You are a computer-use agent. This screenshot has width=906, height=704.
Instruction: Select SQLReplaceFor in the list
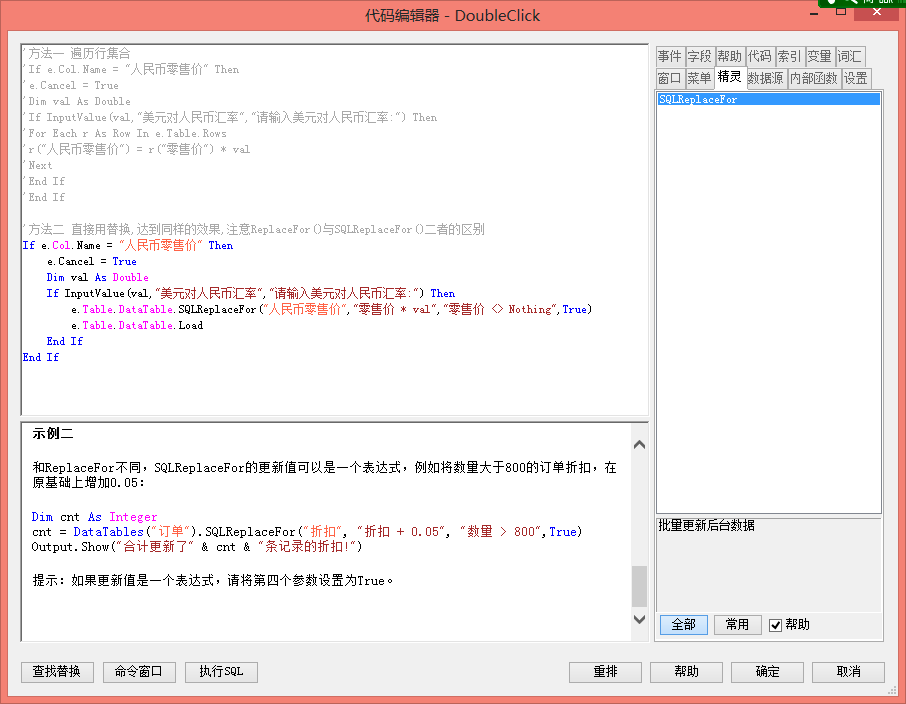(x=698, y=100)
